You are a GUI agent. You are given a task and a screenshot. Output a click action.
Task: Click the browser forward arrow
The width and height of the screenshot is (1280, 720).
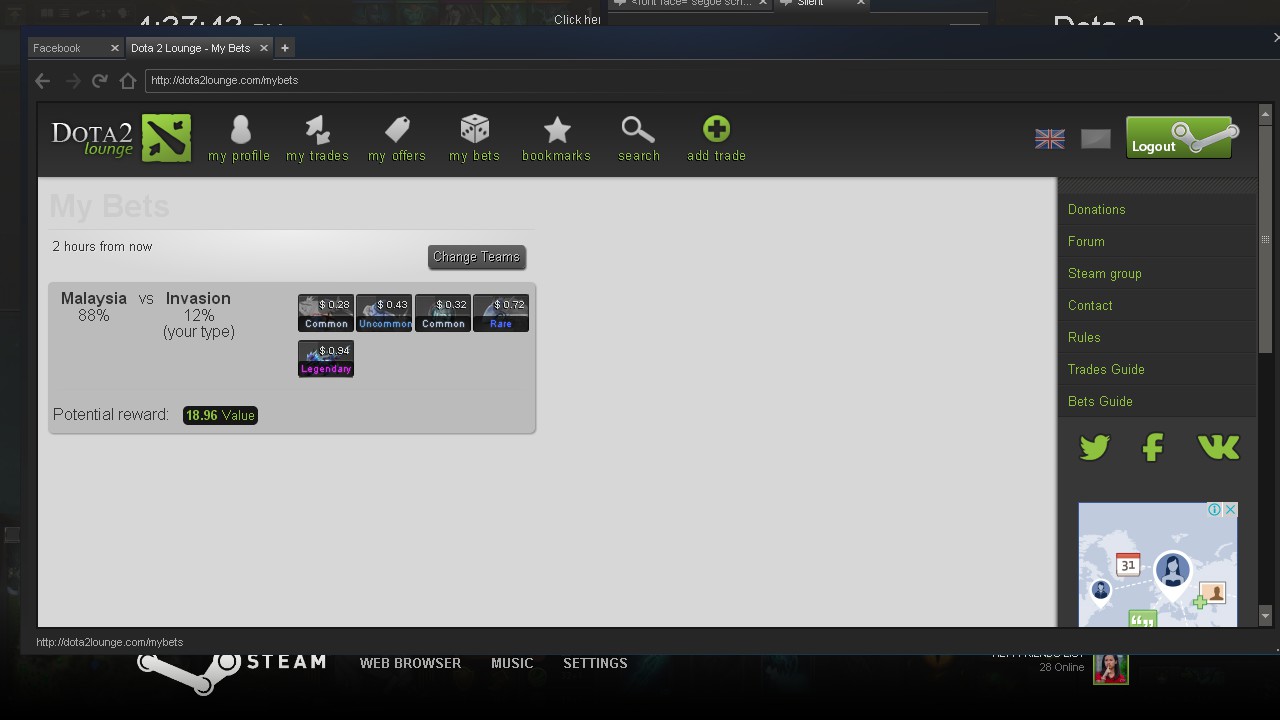[72, 81]
